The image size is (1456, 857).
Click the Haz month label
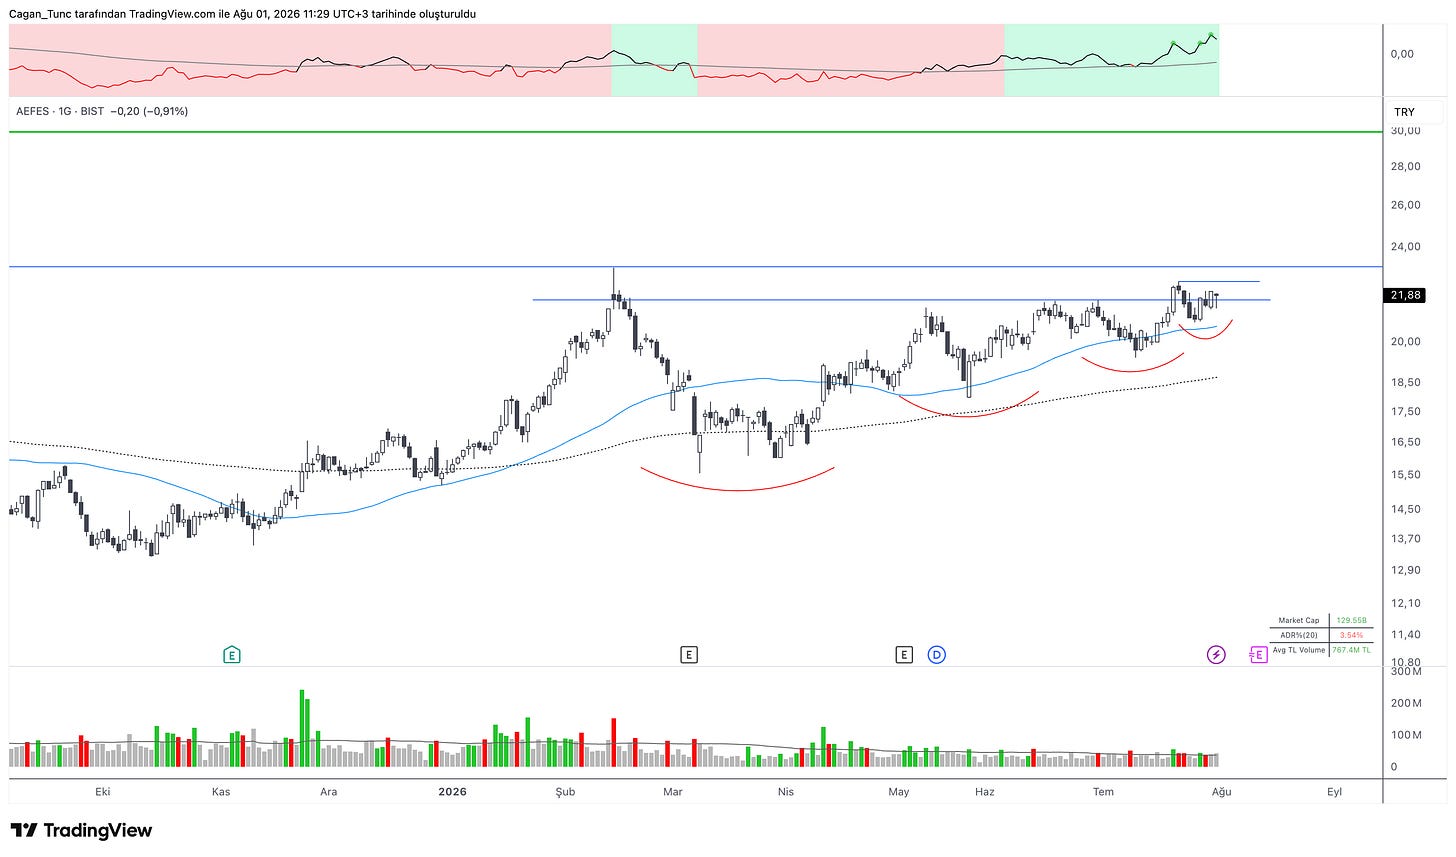click(x=985, y=792)
